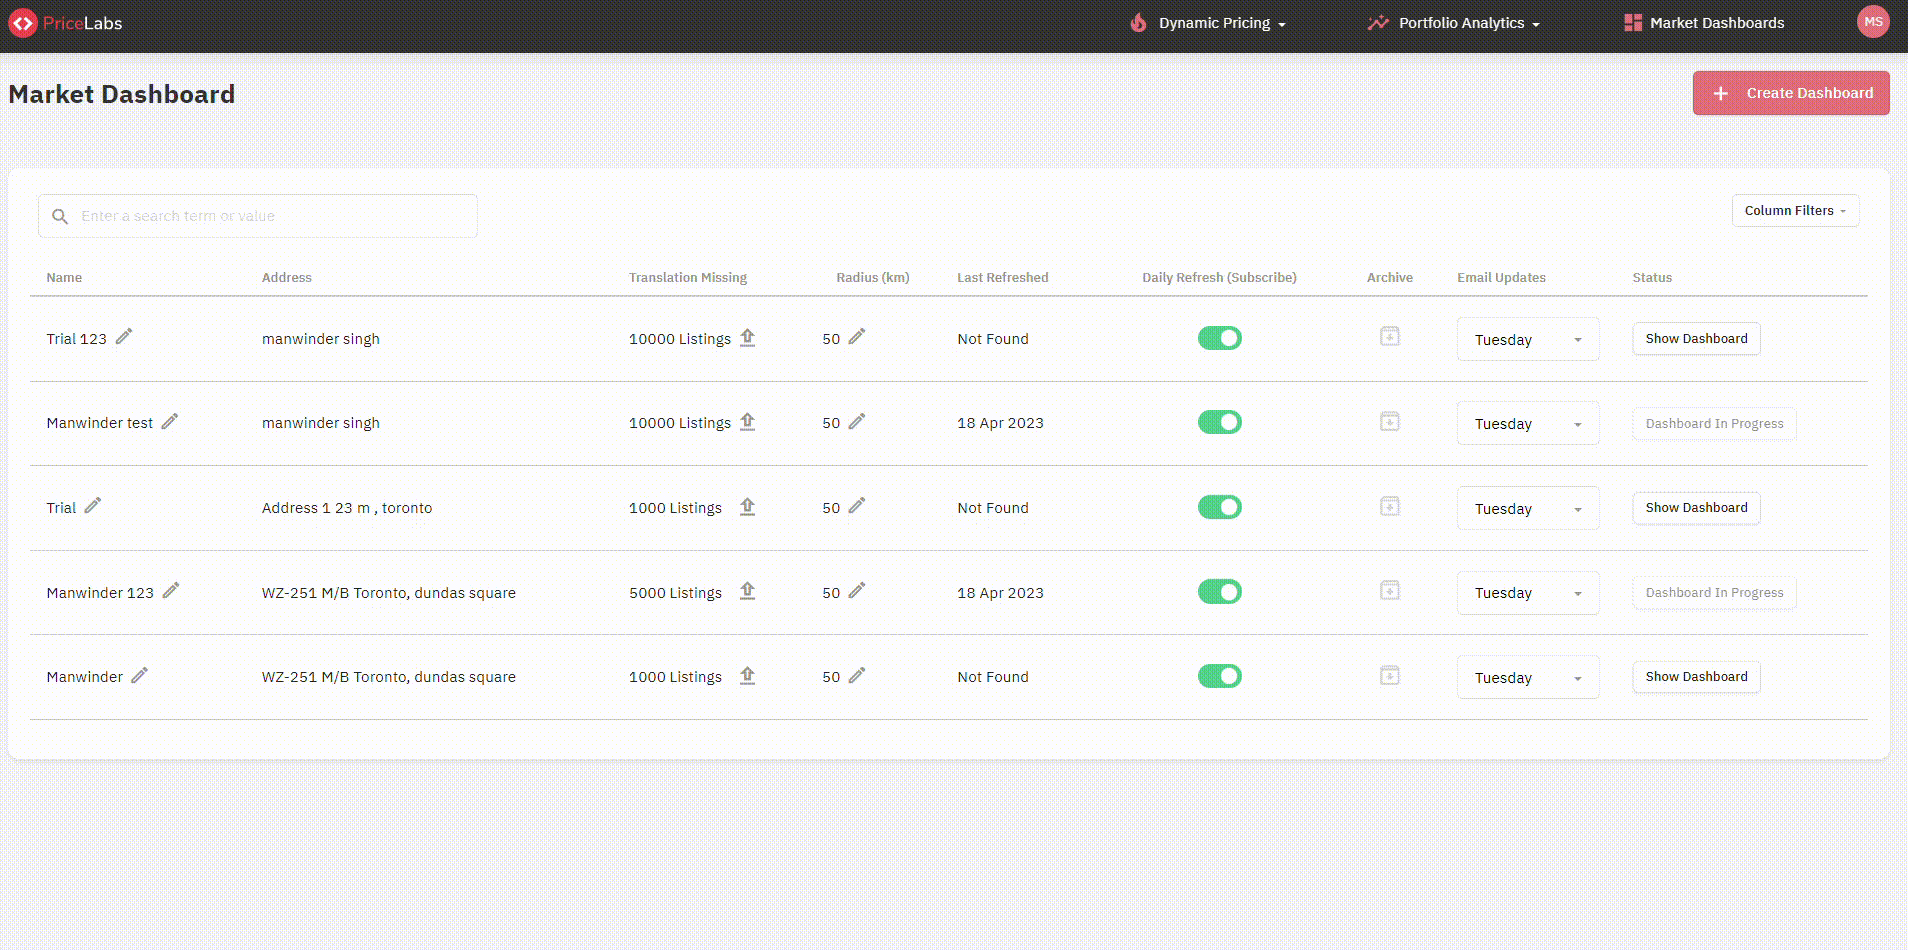Click Dashboard In Progress for Manwinder 123
The width and height of the screenshot is (1908, 950).
point(1714,592)
